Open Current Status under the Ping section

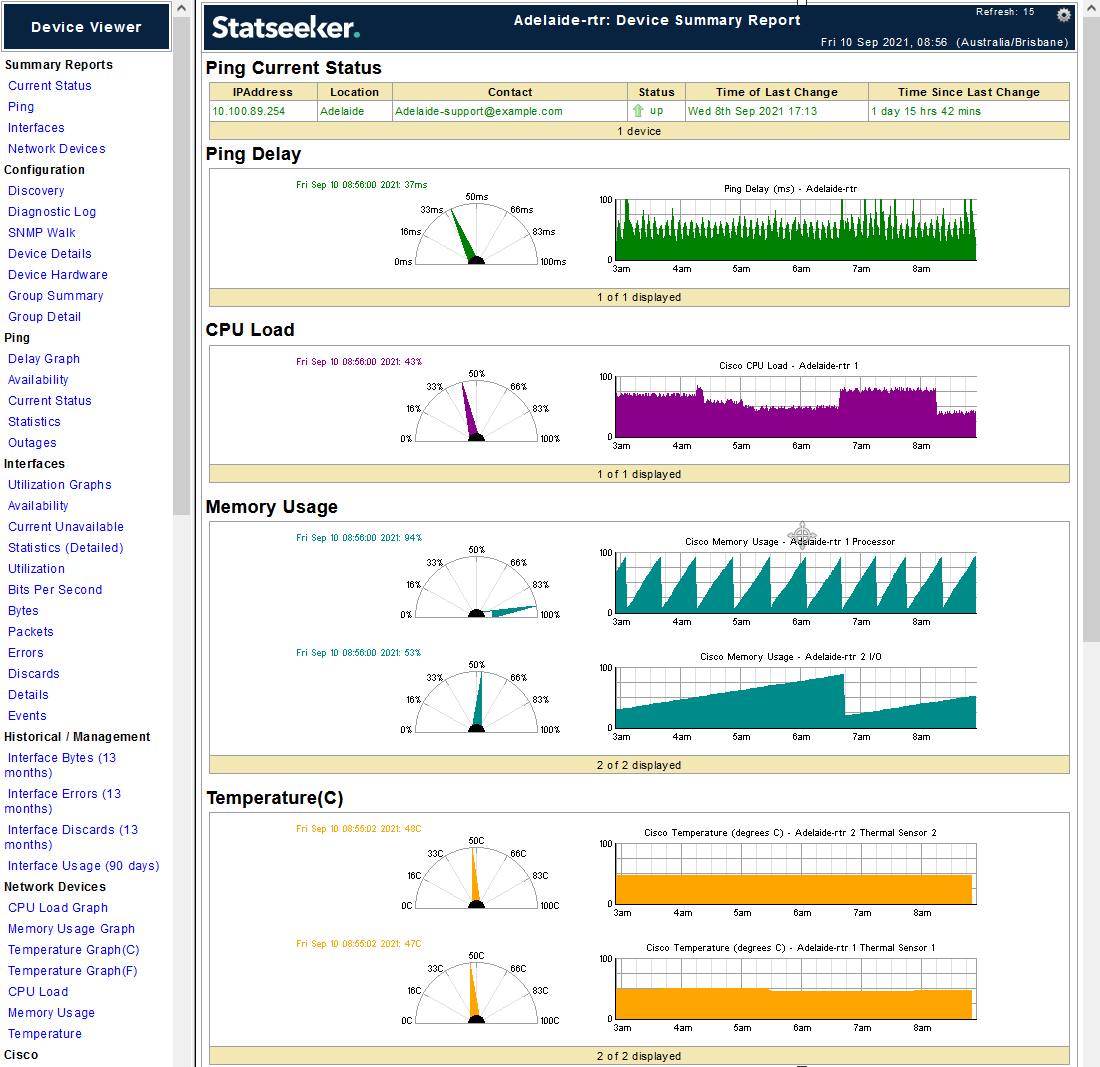pyautogui.click(x=50, y=401)
